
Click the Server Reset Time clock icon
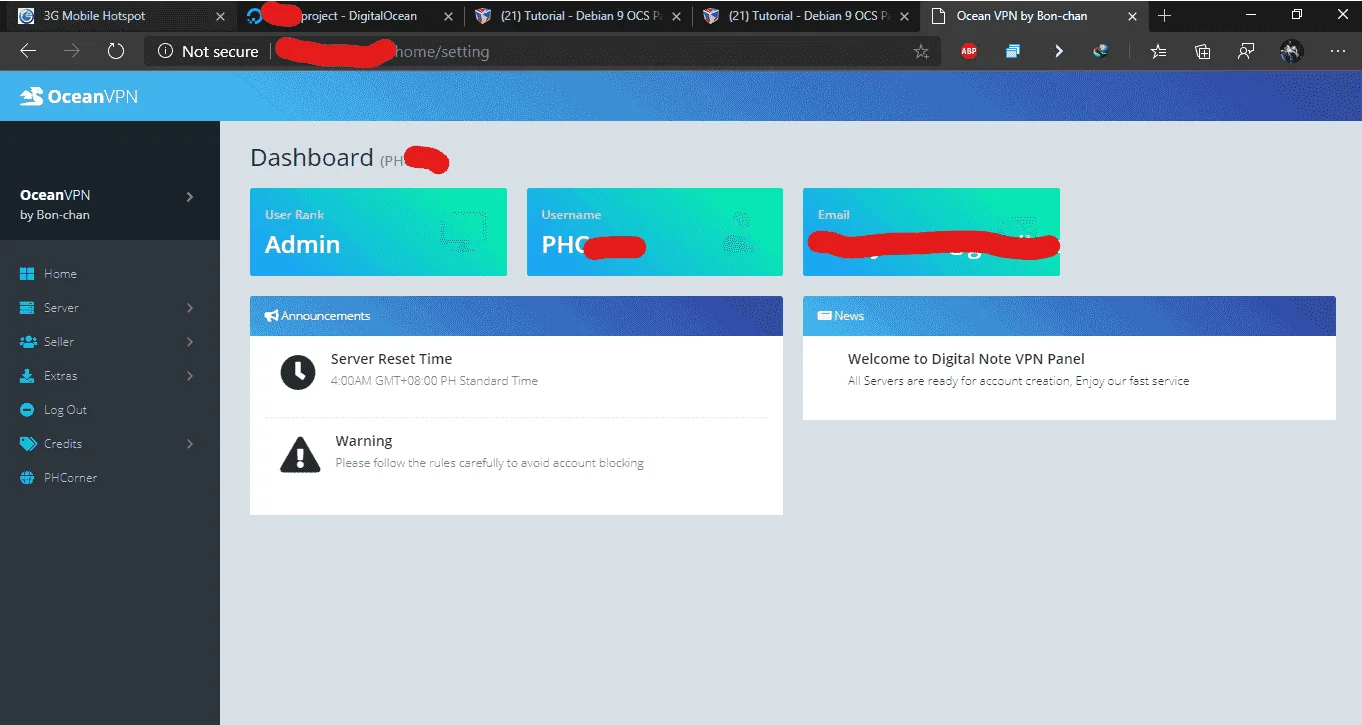click(x=298, y=372)
